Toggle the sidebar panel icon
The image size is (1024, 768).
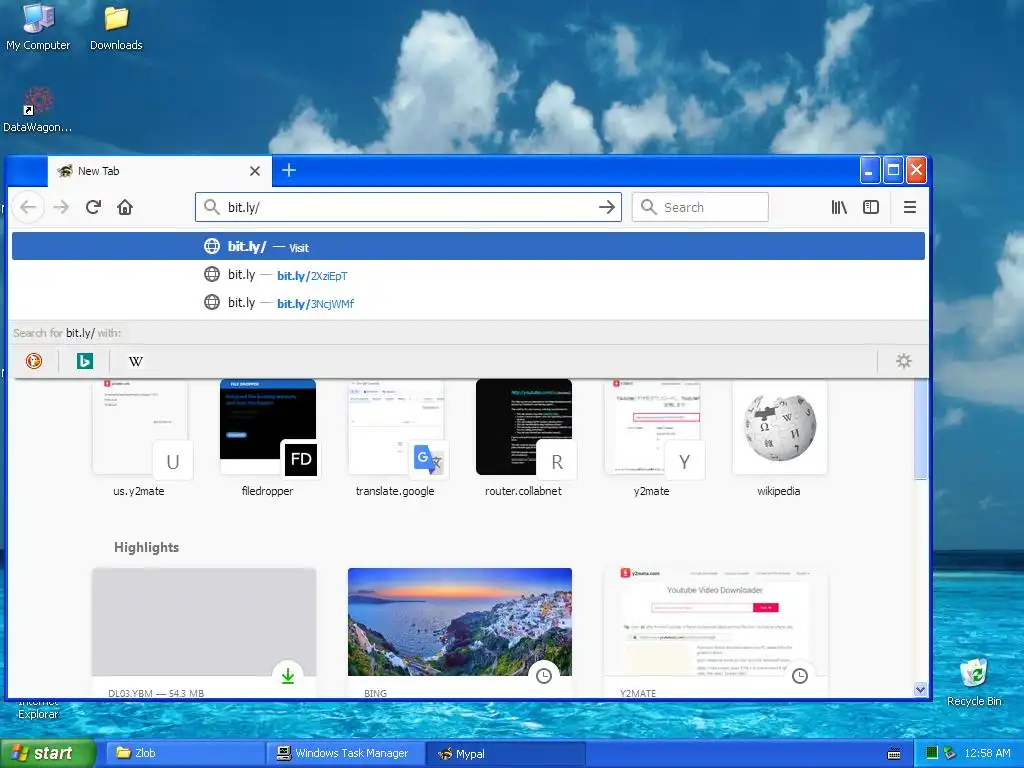coord(871,207)
